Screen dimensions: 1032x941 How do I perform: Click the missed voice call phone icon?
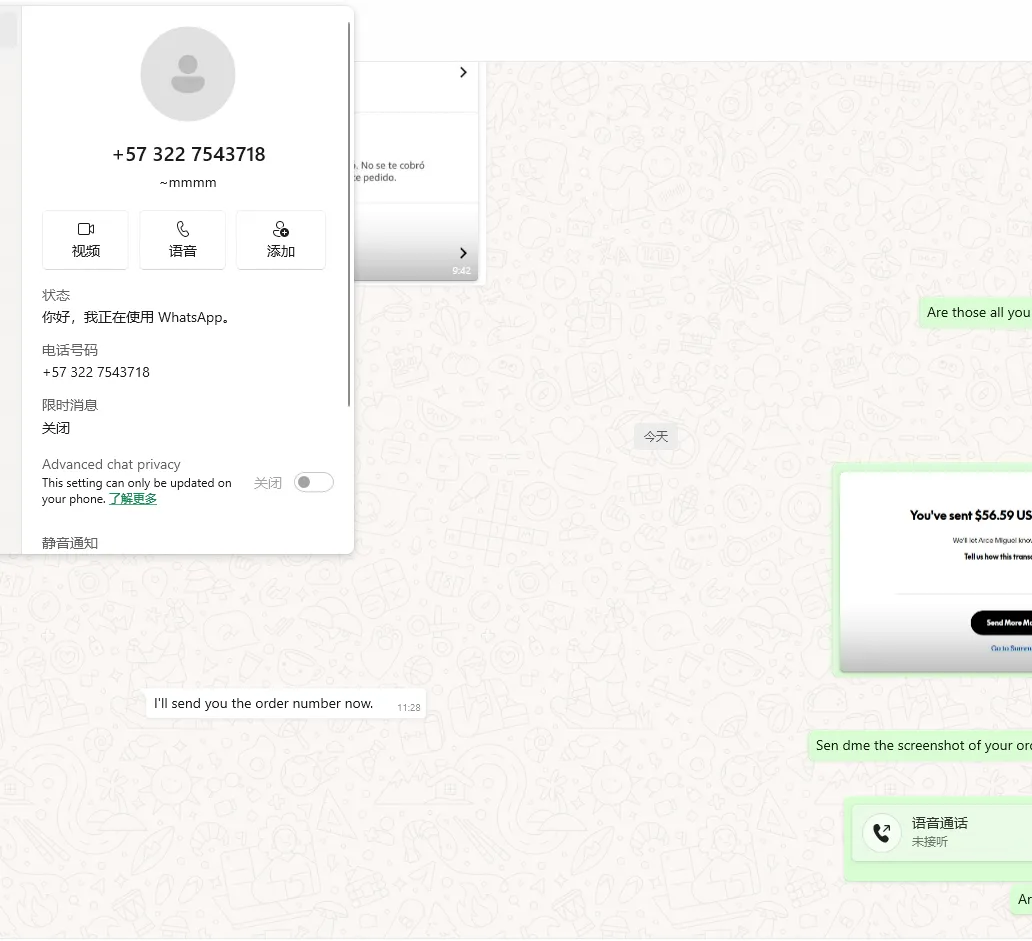click(x=881, y=832)
